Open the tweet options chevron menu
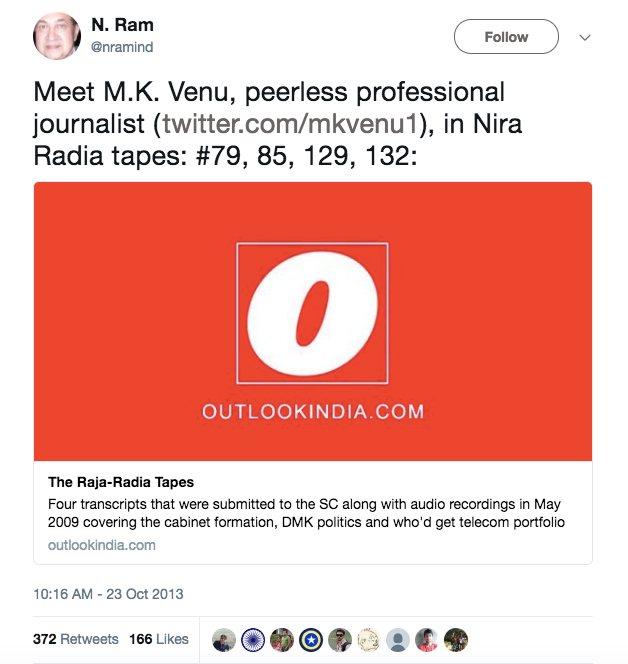The width and height of the screenshot is (628, 664). point(586,37)
